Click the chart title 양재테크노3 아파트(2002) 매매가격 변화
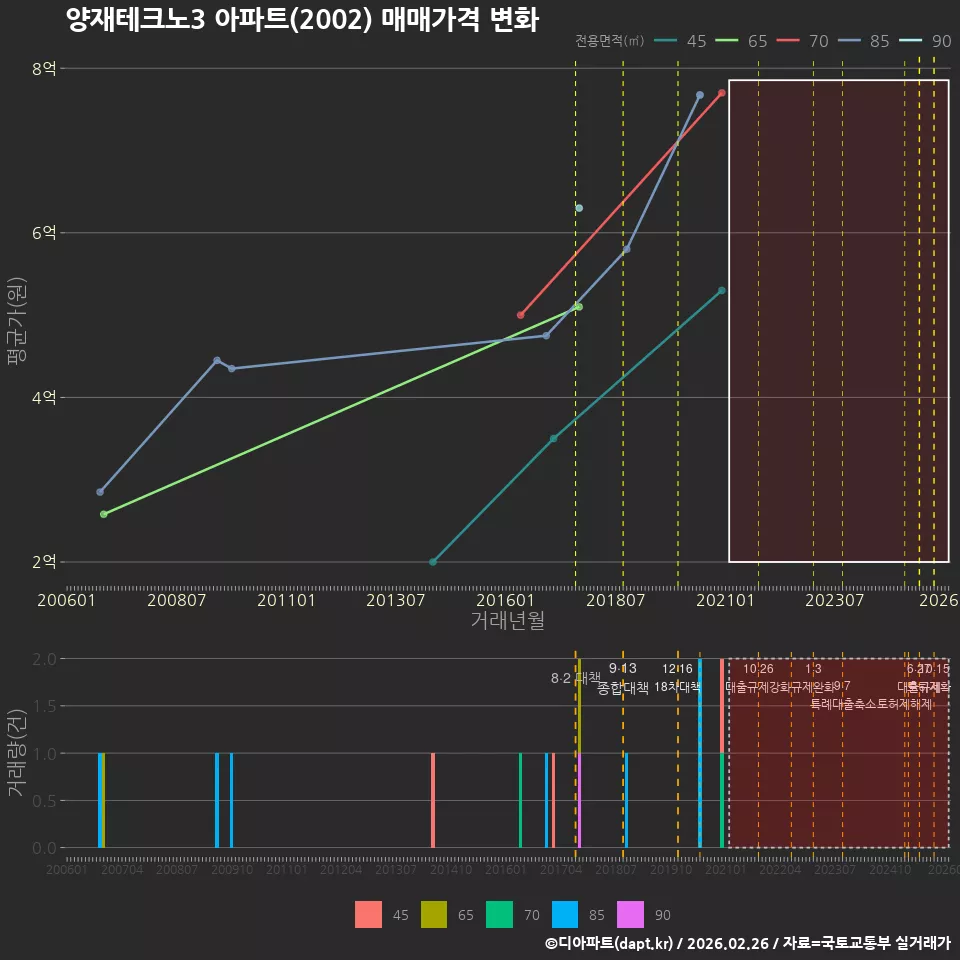 (x=302, y=20)
